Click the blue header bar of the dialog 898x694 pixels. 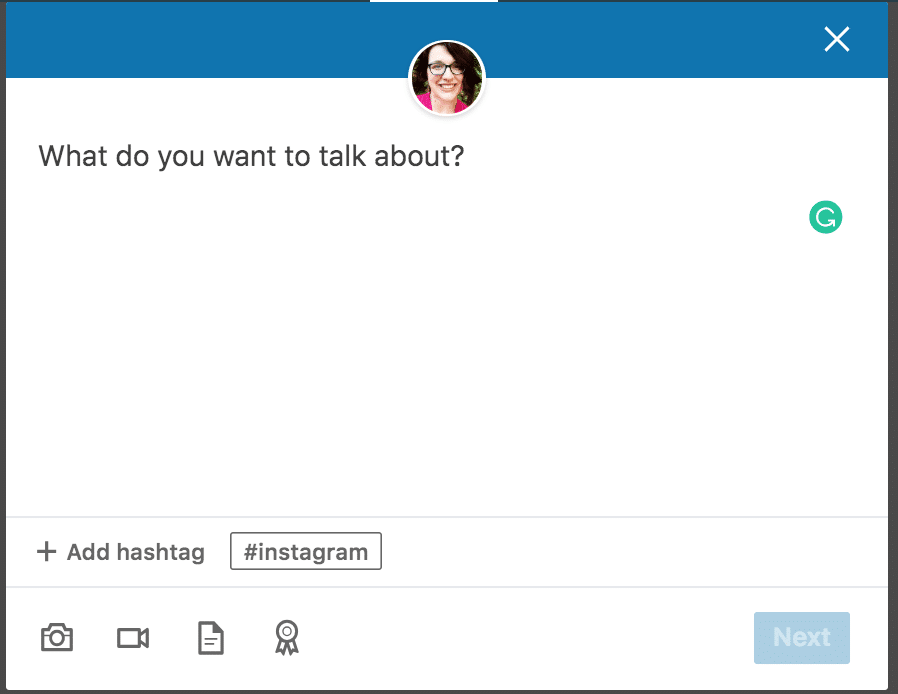200,40
